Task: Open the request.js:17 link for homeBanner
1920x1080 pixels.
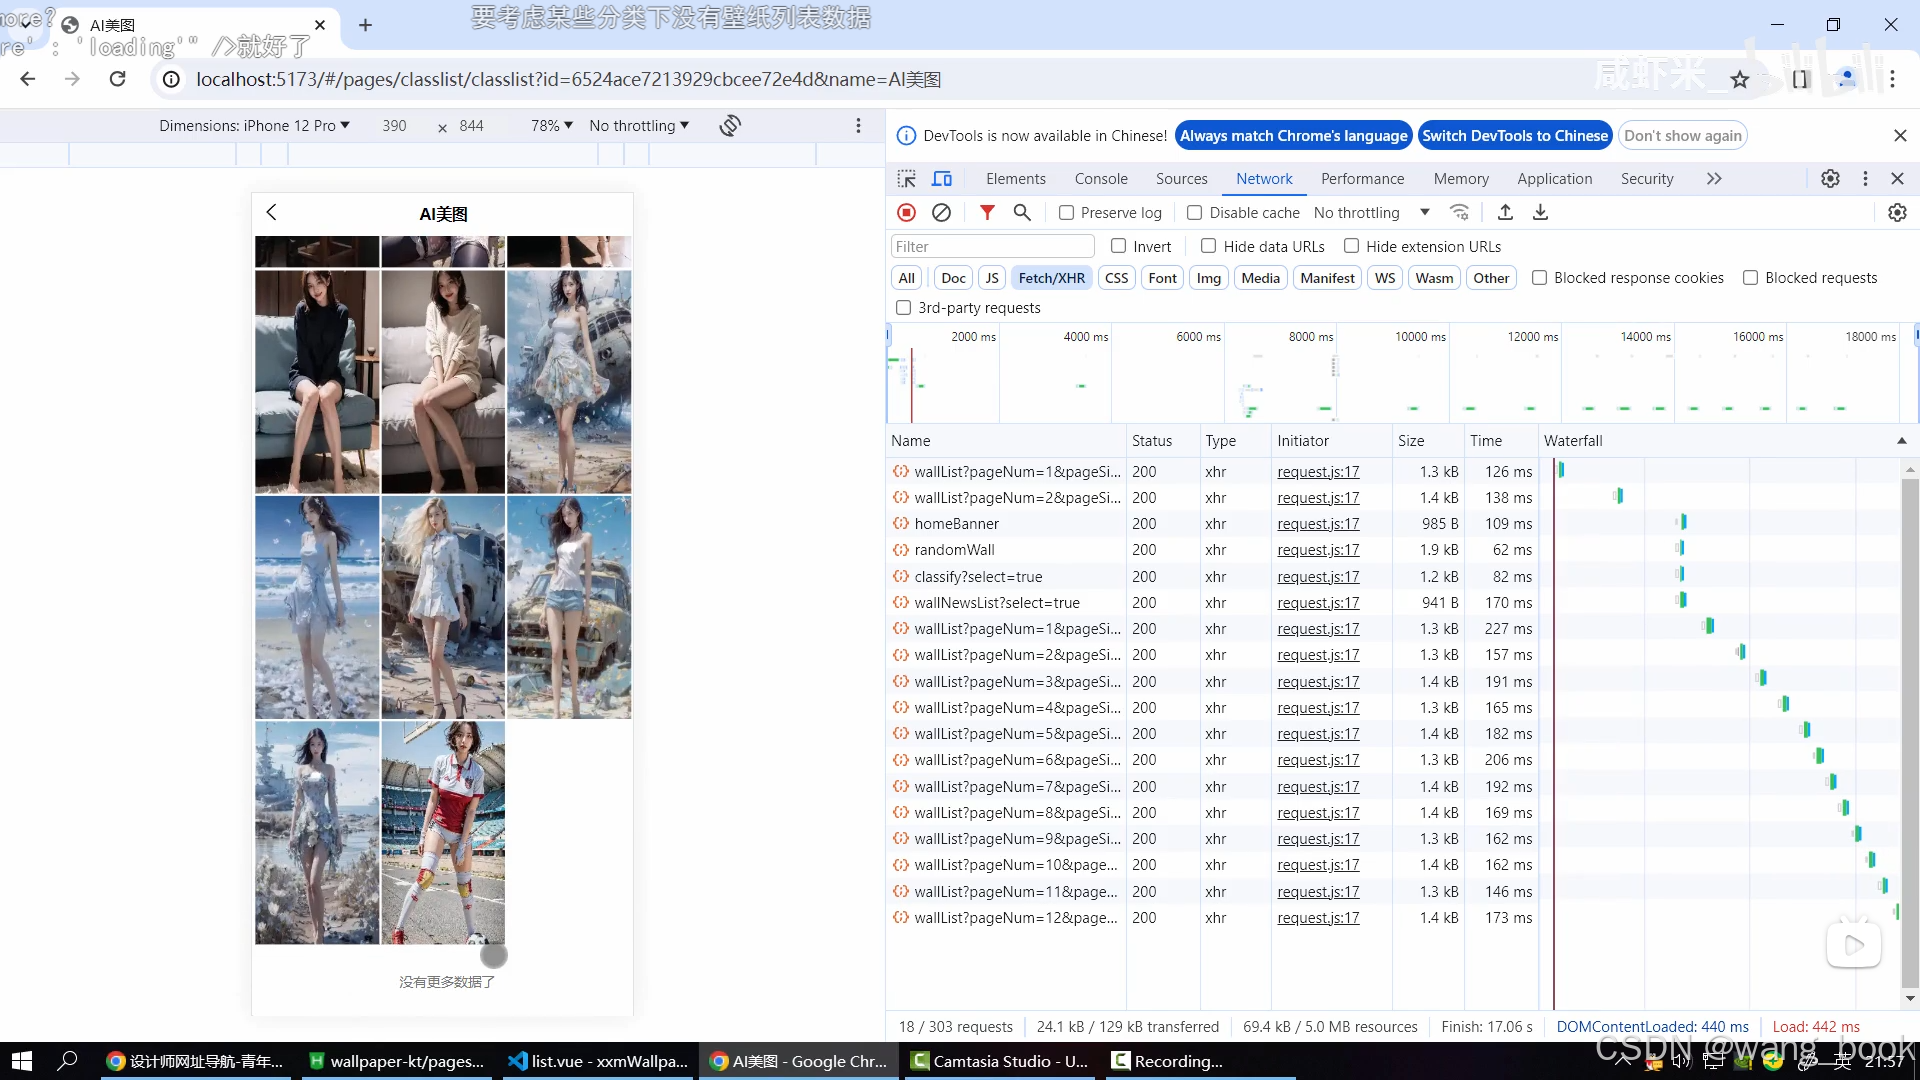Action: [1317, 523]
